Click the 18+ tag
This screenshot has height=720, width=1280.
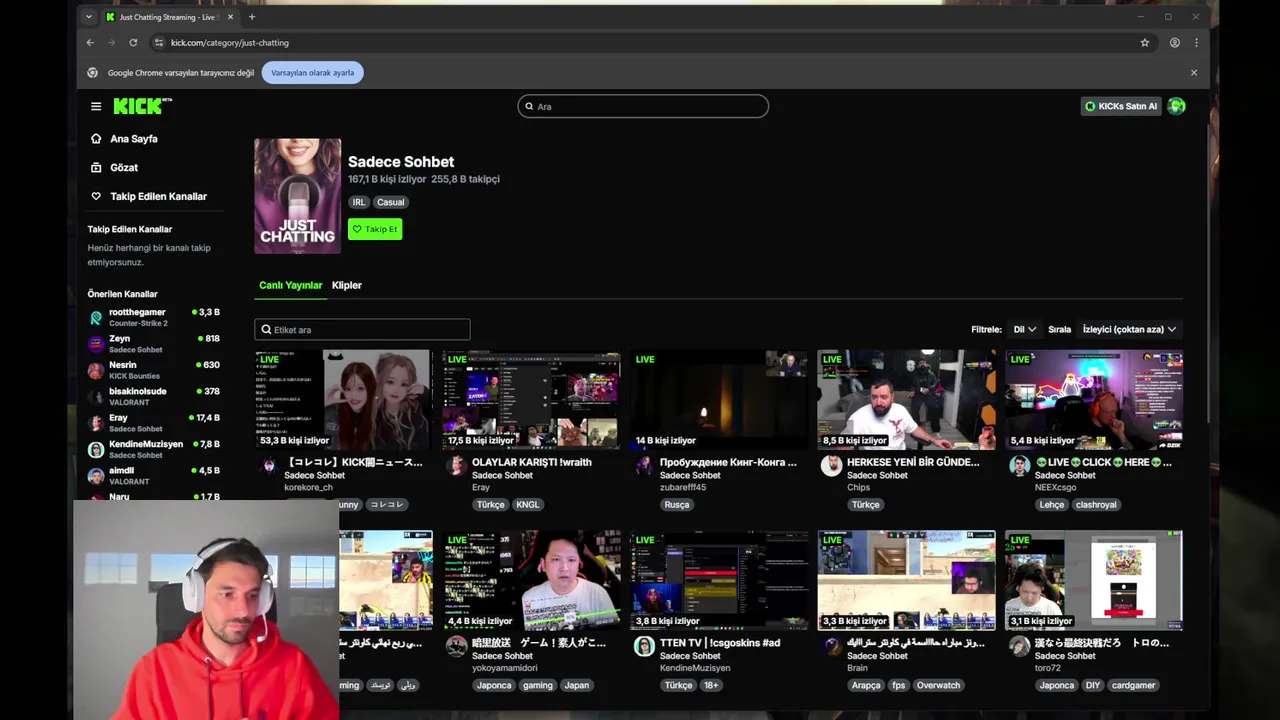tap(710, 686)
